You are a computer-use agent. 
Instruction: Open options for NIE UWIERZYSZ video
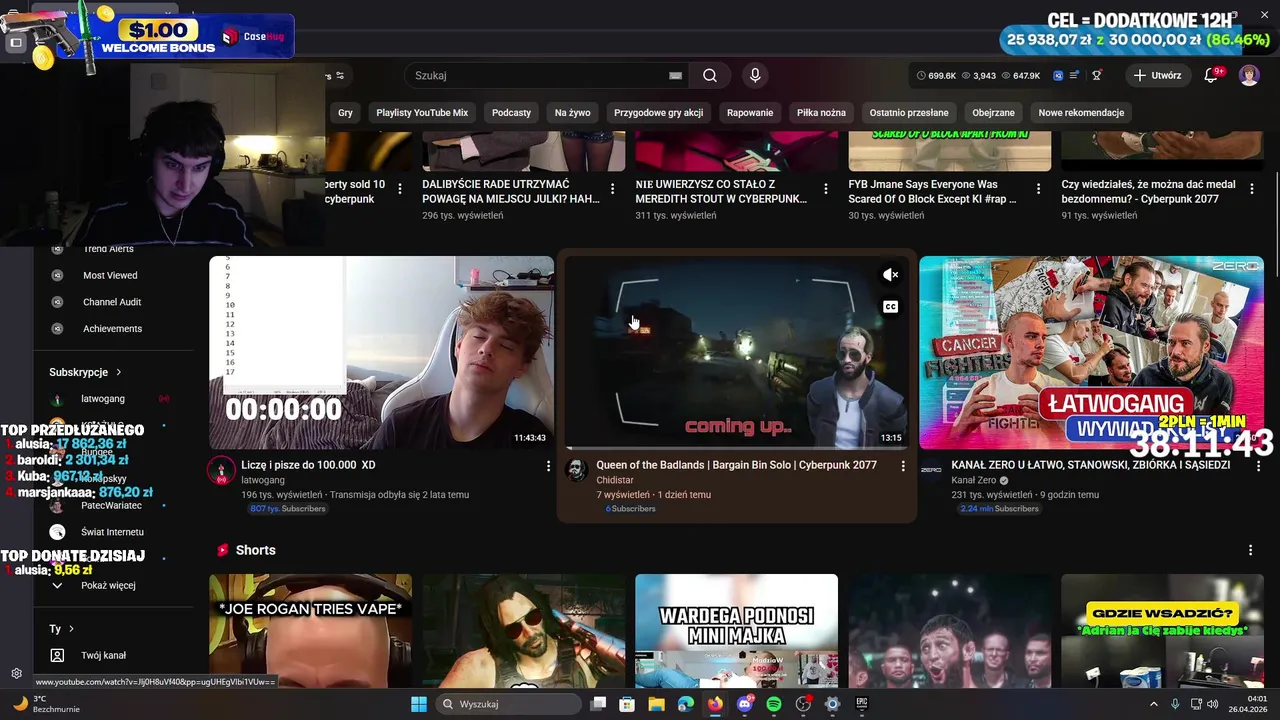[826, 188]
